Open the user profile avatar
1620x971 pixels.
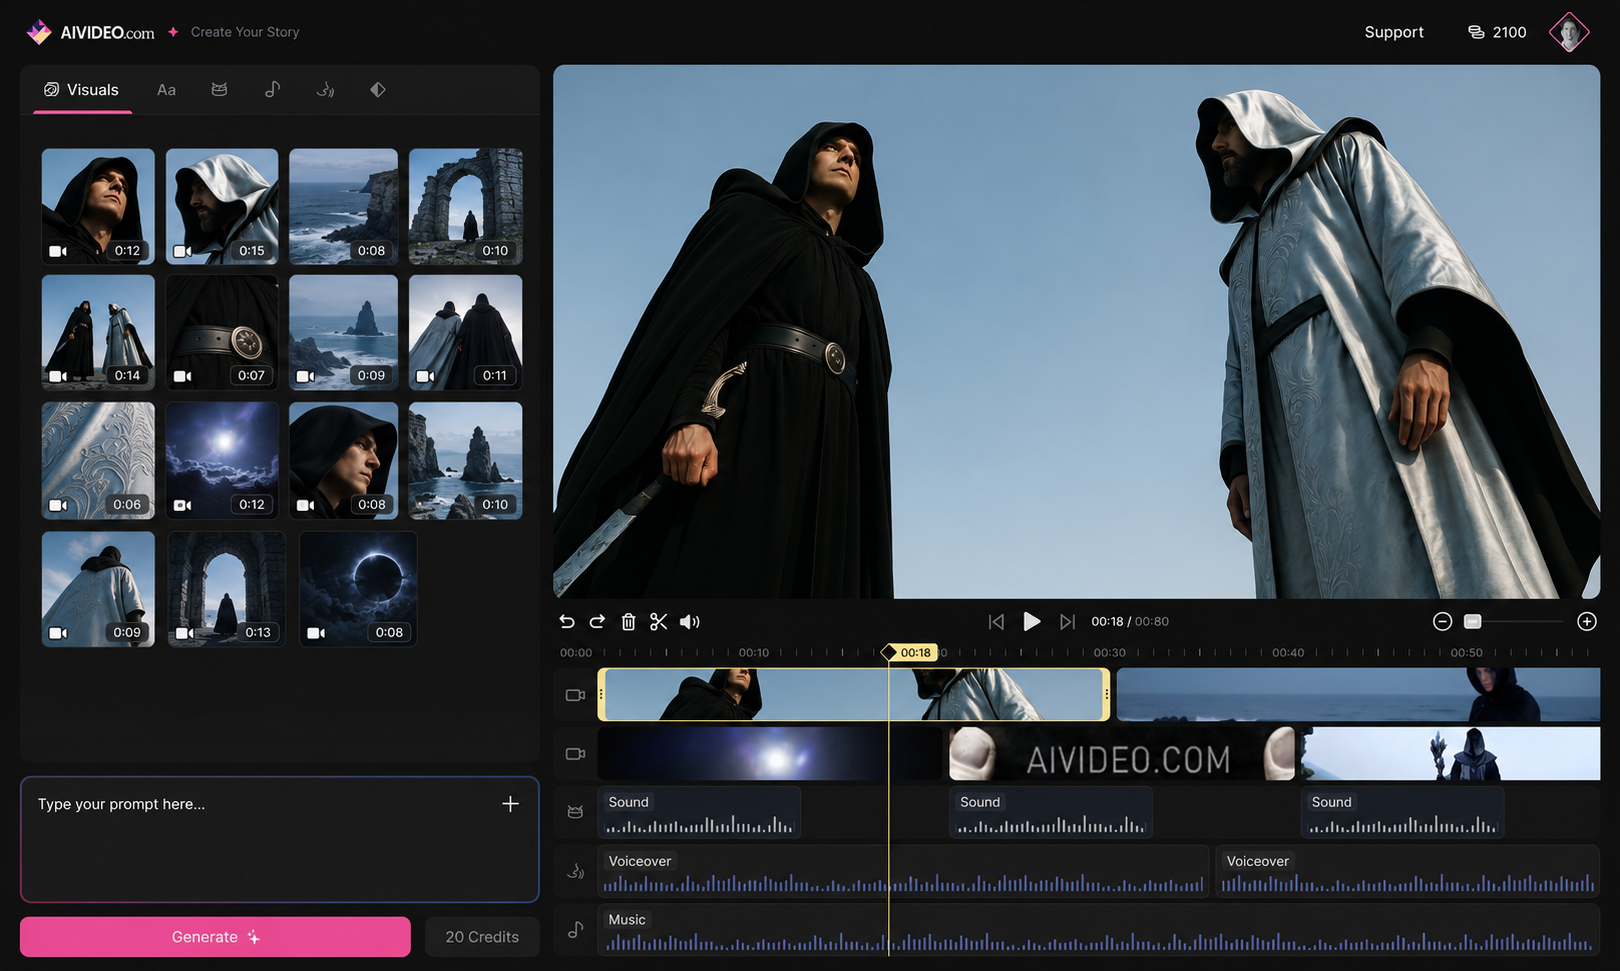pyautogui.click(x=1569, y=32)
